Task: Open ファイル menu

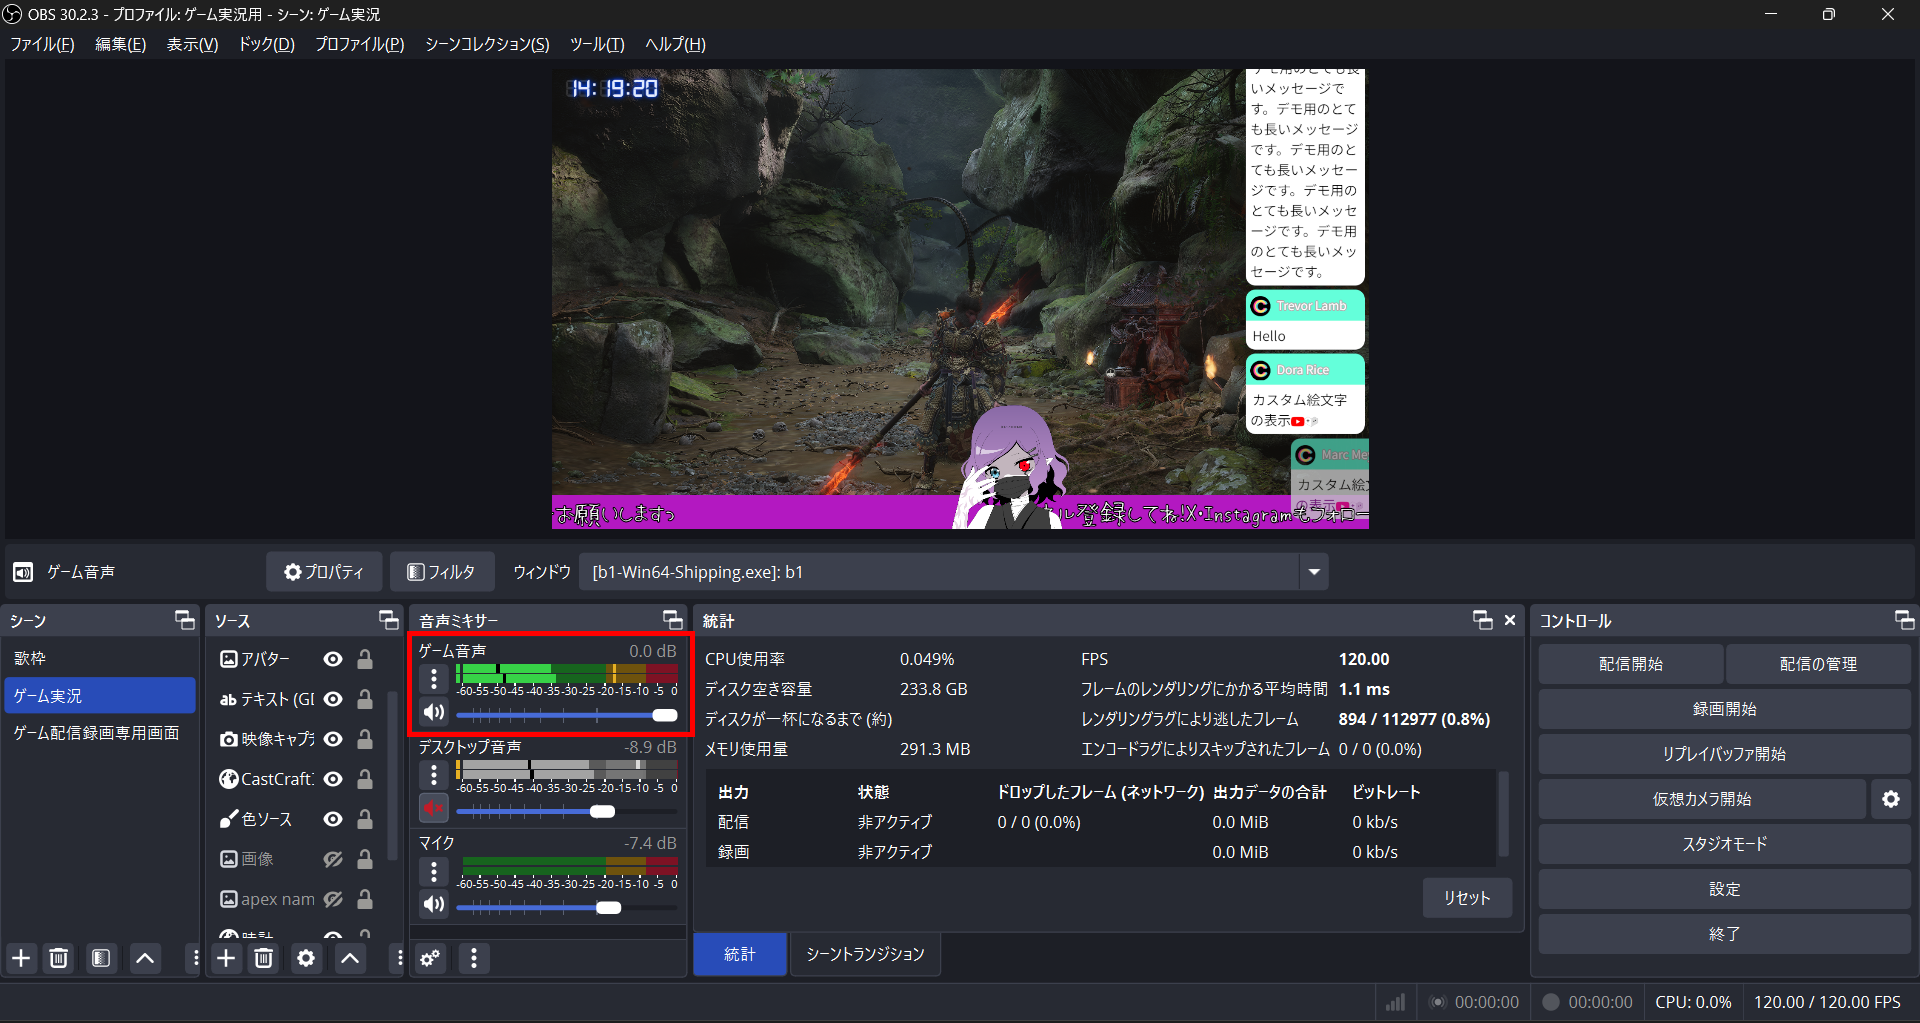Action: point(42,44)
